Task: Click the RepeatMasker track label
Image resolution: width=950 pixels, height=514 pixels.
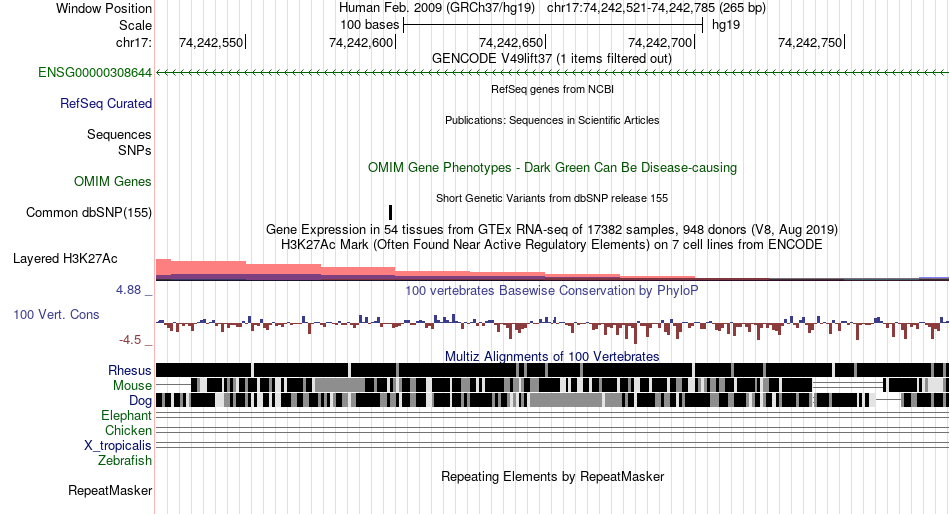Action: pyautogui.click(x=110, y=490)
